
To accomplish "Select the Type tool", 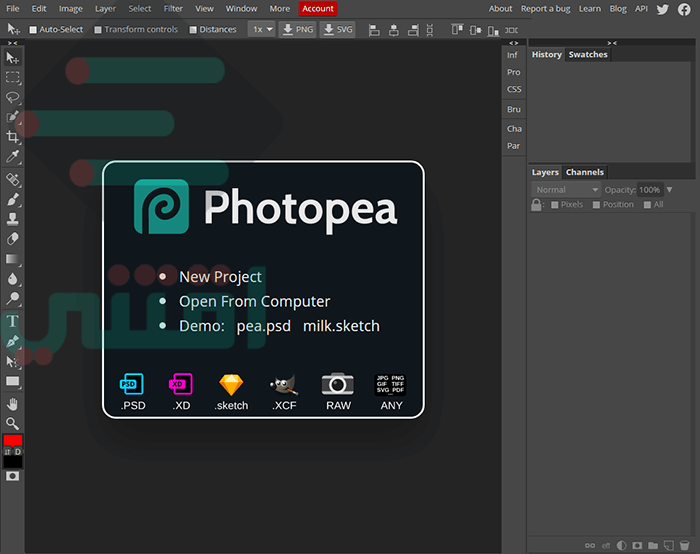I will tap(12, 321).
